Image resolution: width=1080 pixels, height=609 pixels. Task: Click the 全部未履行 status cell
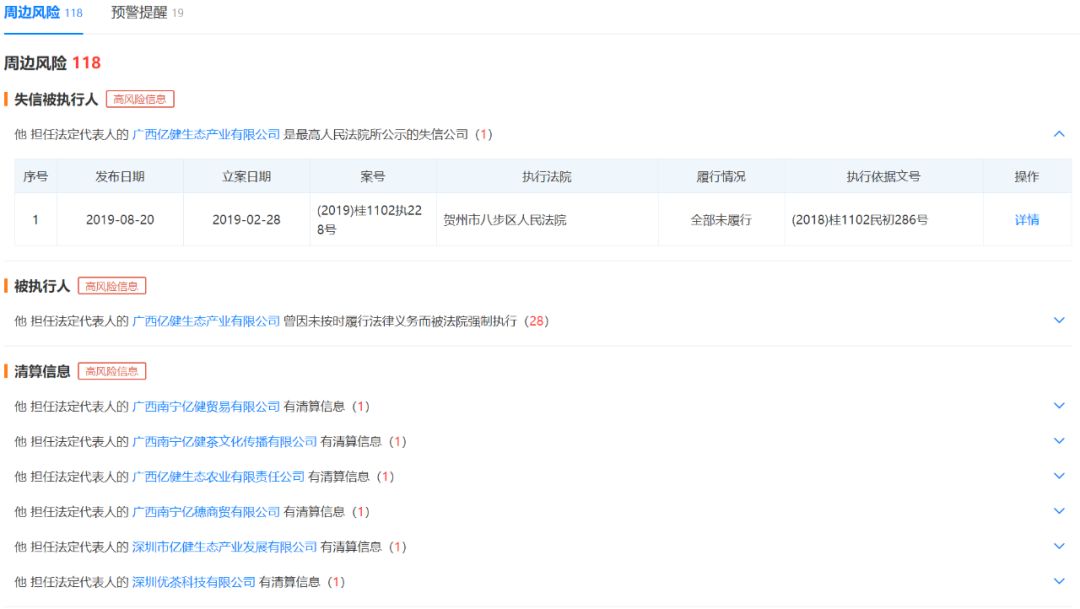(x=721, y=220)
